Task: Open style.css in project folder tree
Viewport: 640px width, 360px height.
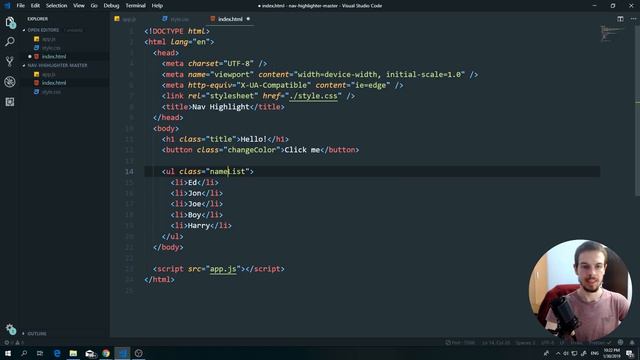Action: click(x=51, y=92)
